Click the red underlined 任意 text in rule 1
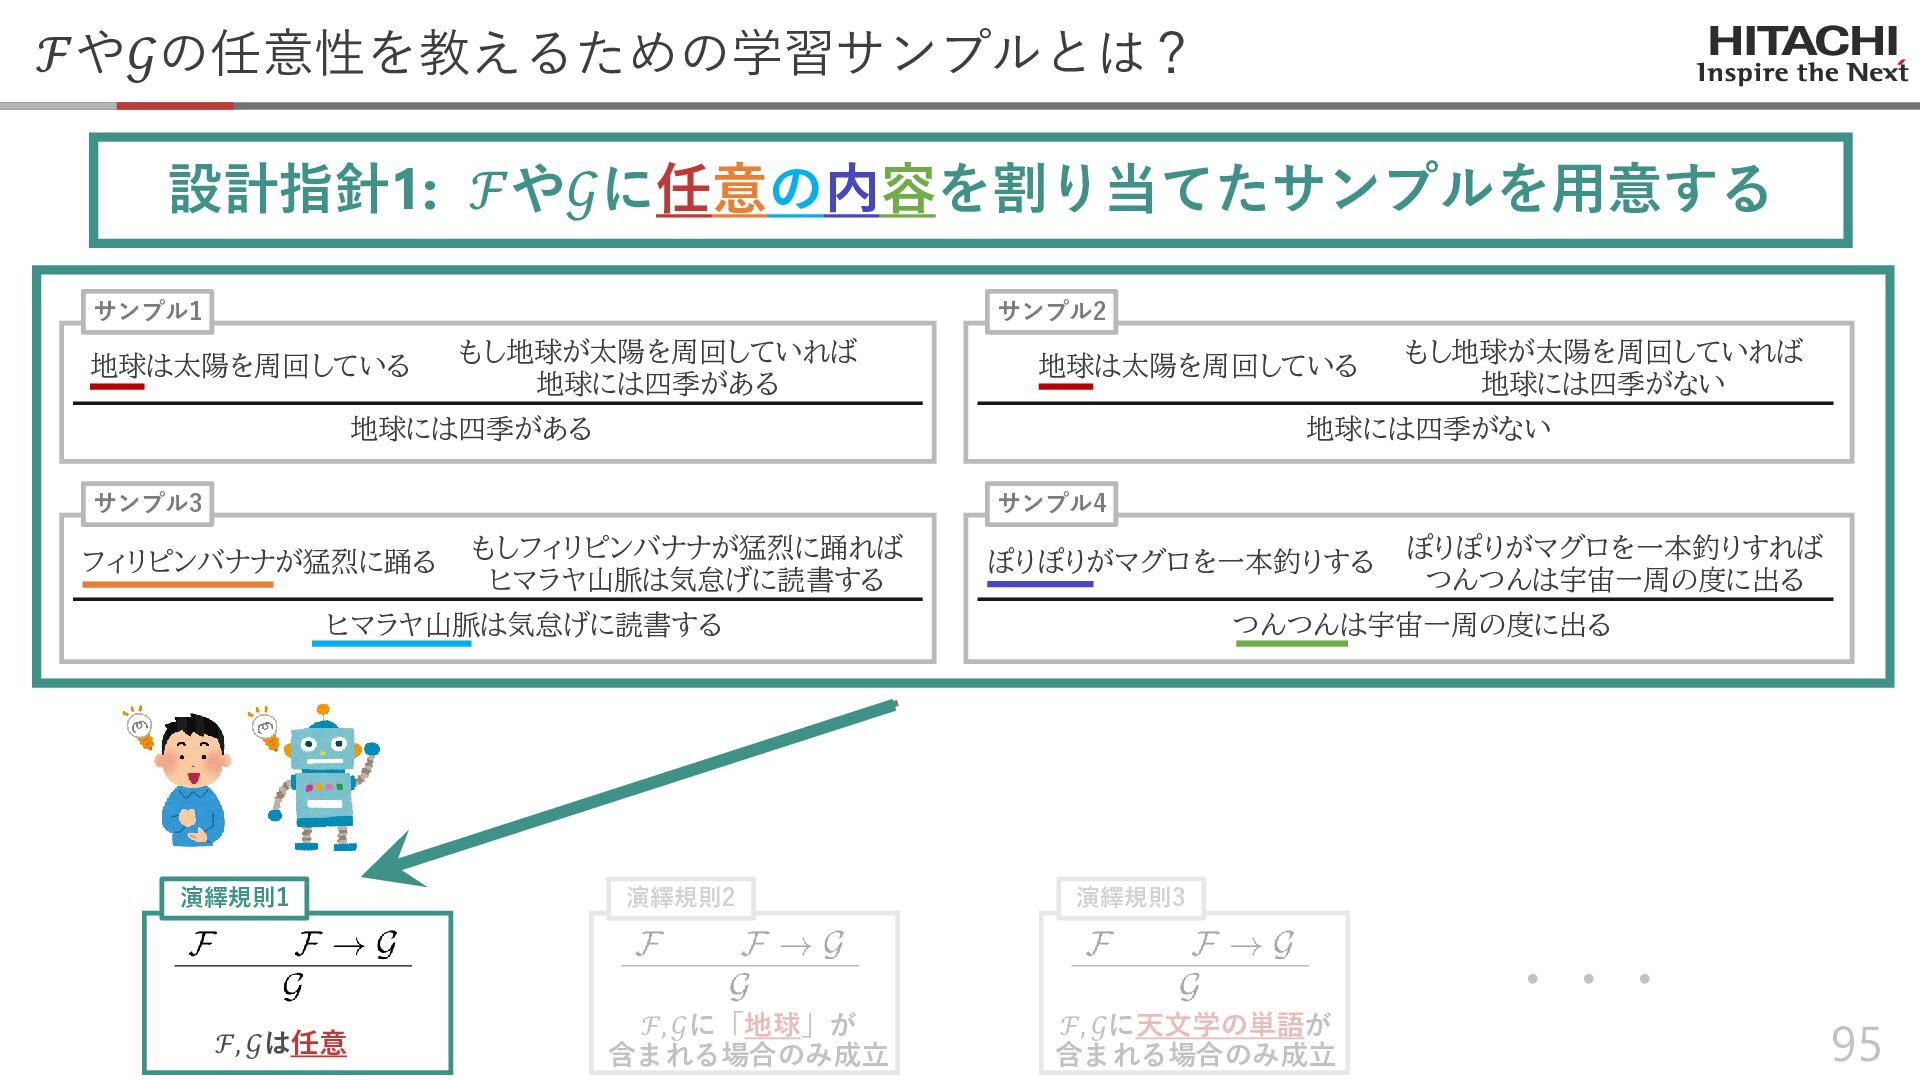 point(319,1044)
